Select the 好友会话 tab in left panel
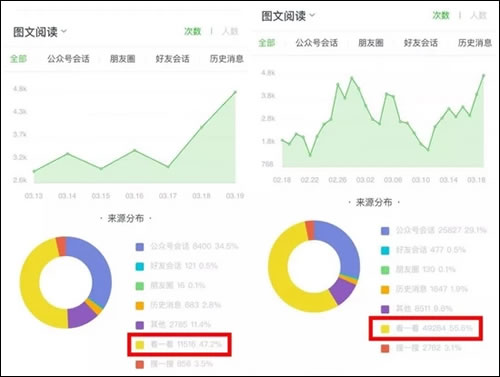This screenshot has width=500, height=377. (x=172, y=59)
